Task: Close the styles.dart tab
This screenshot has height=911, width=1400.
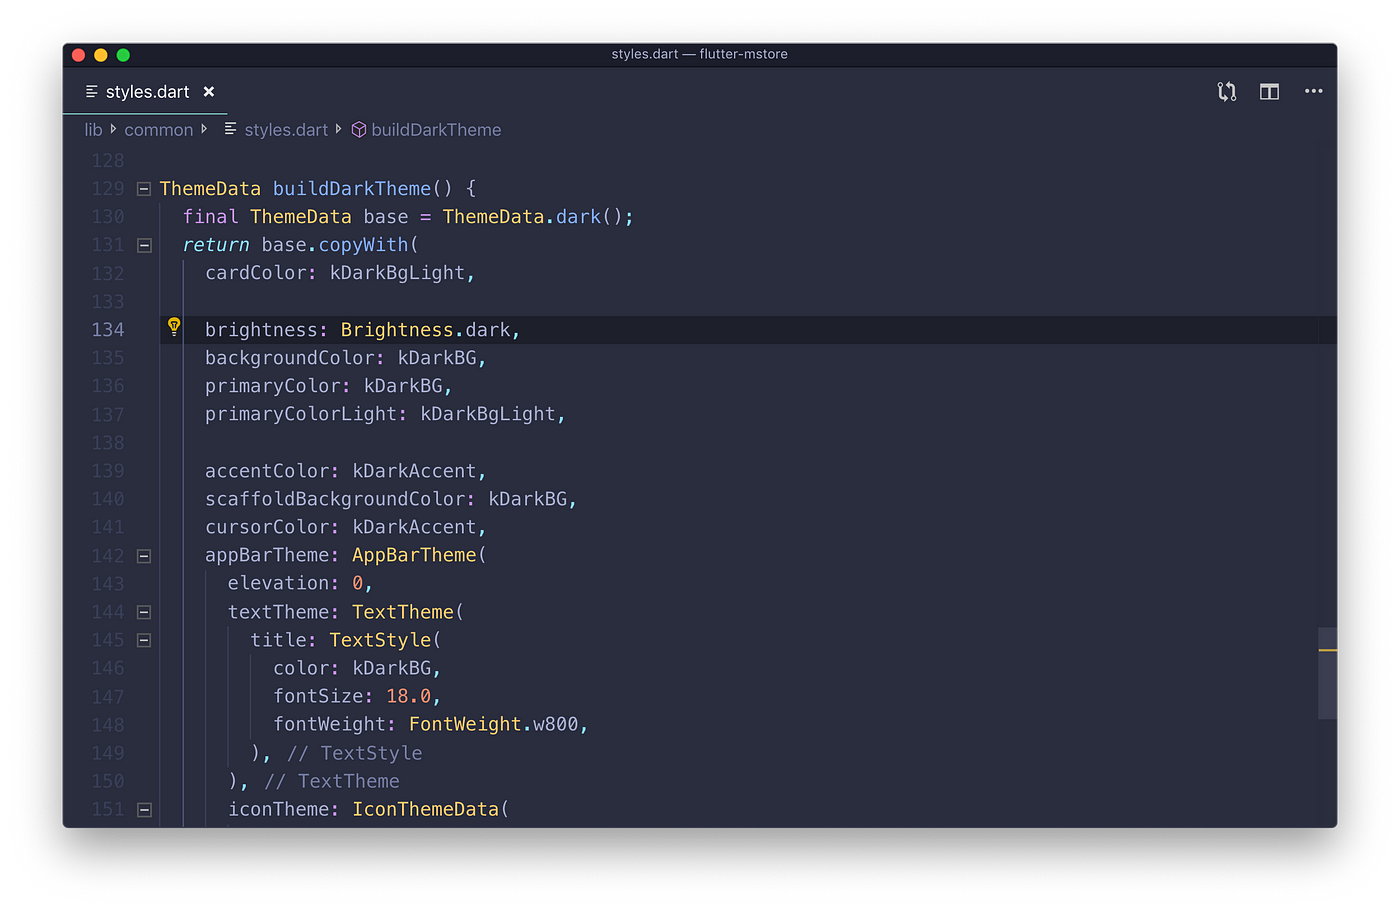Action: click(x=209, y=92)
